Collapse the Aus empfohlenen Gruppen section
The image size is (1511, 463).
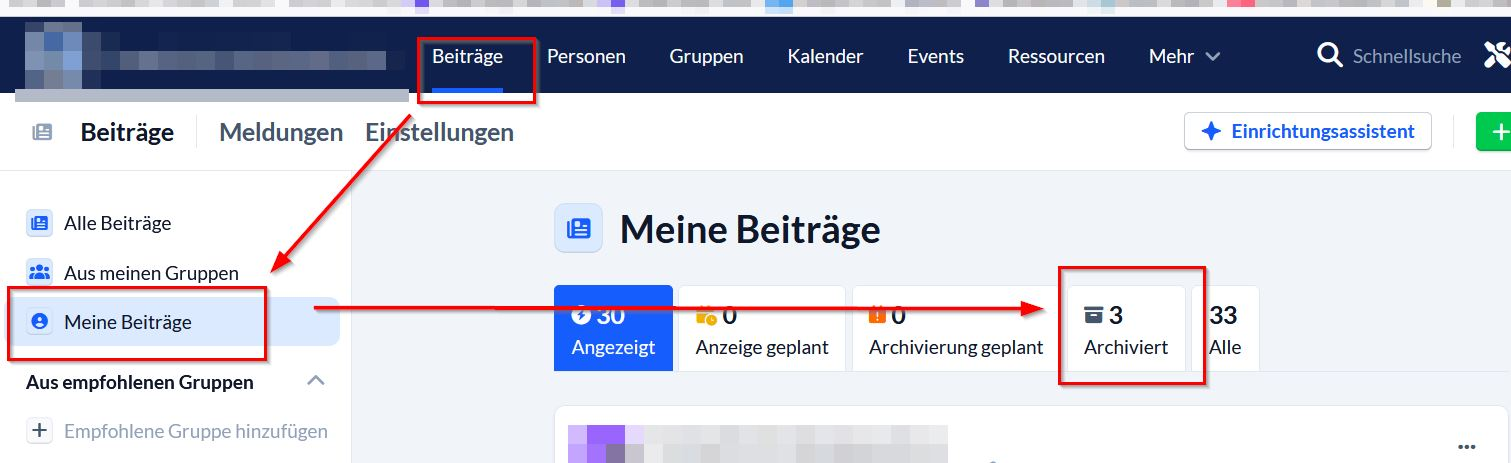click(x=316, y=381)
